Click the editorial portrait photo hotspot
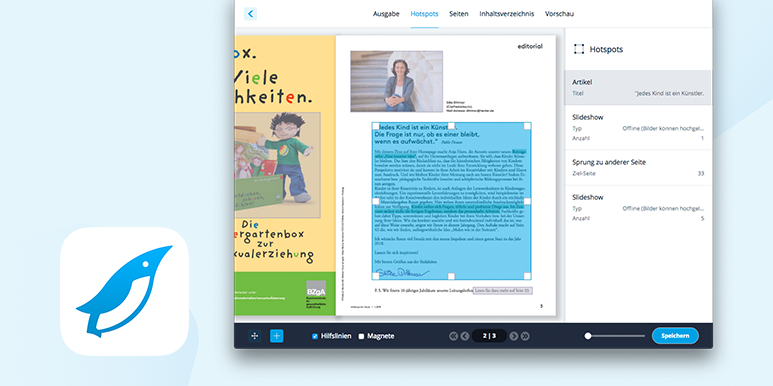773x386 pixels. point(396,81)
